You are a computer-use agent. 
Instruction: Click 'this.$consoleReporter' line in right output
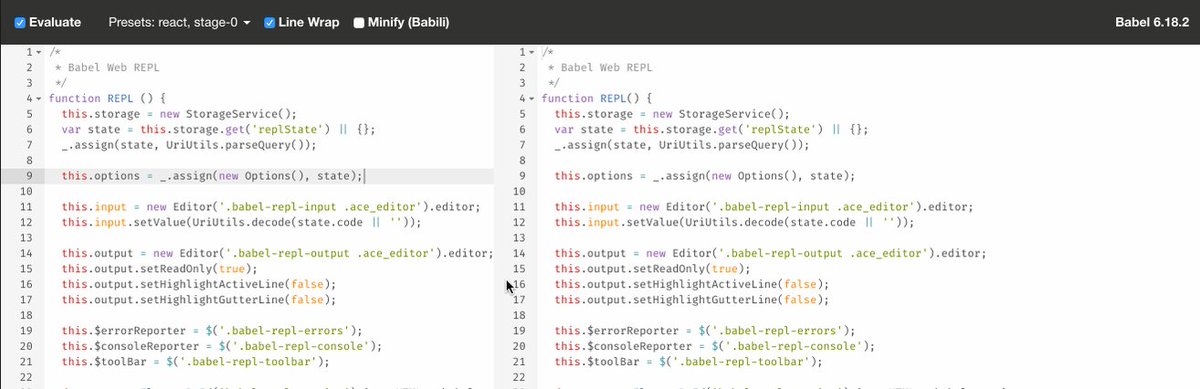tap(715, 347)
